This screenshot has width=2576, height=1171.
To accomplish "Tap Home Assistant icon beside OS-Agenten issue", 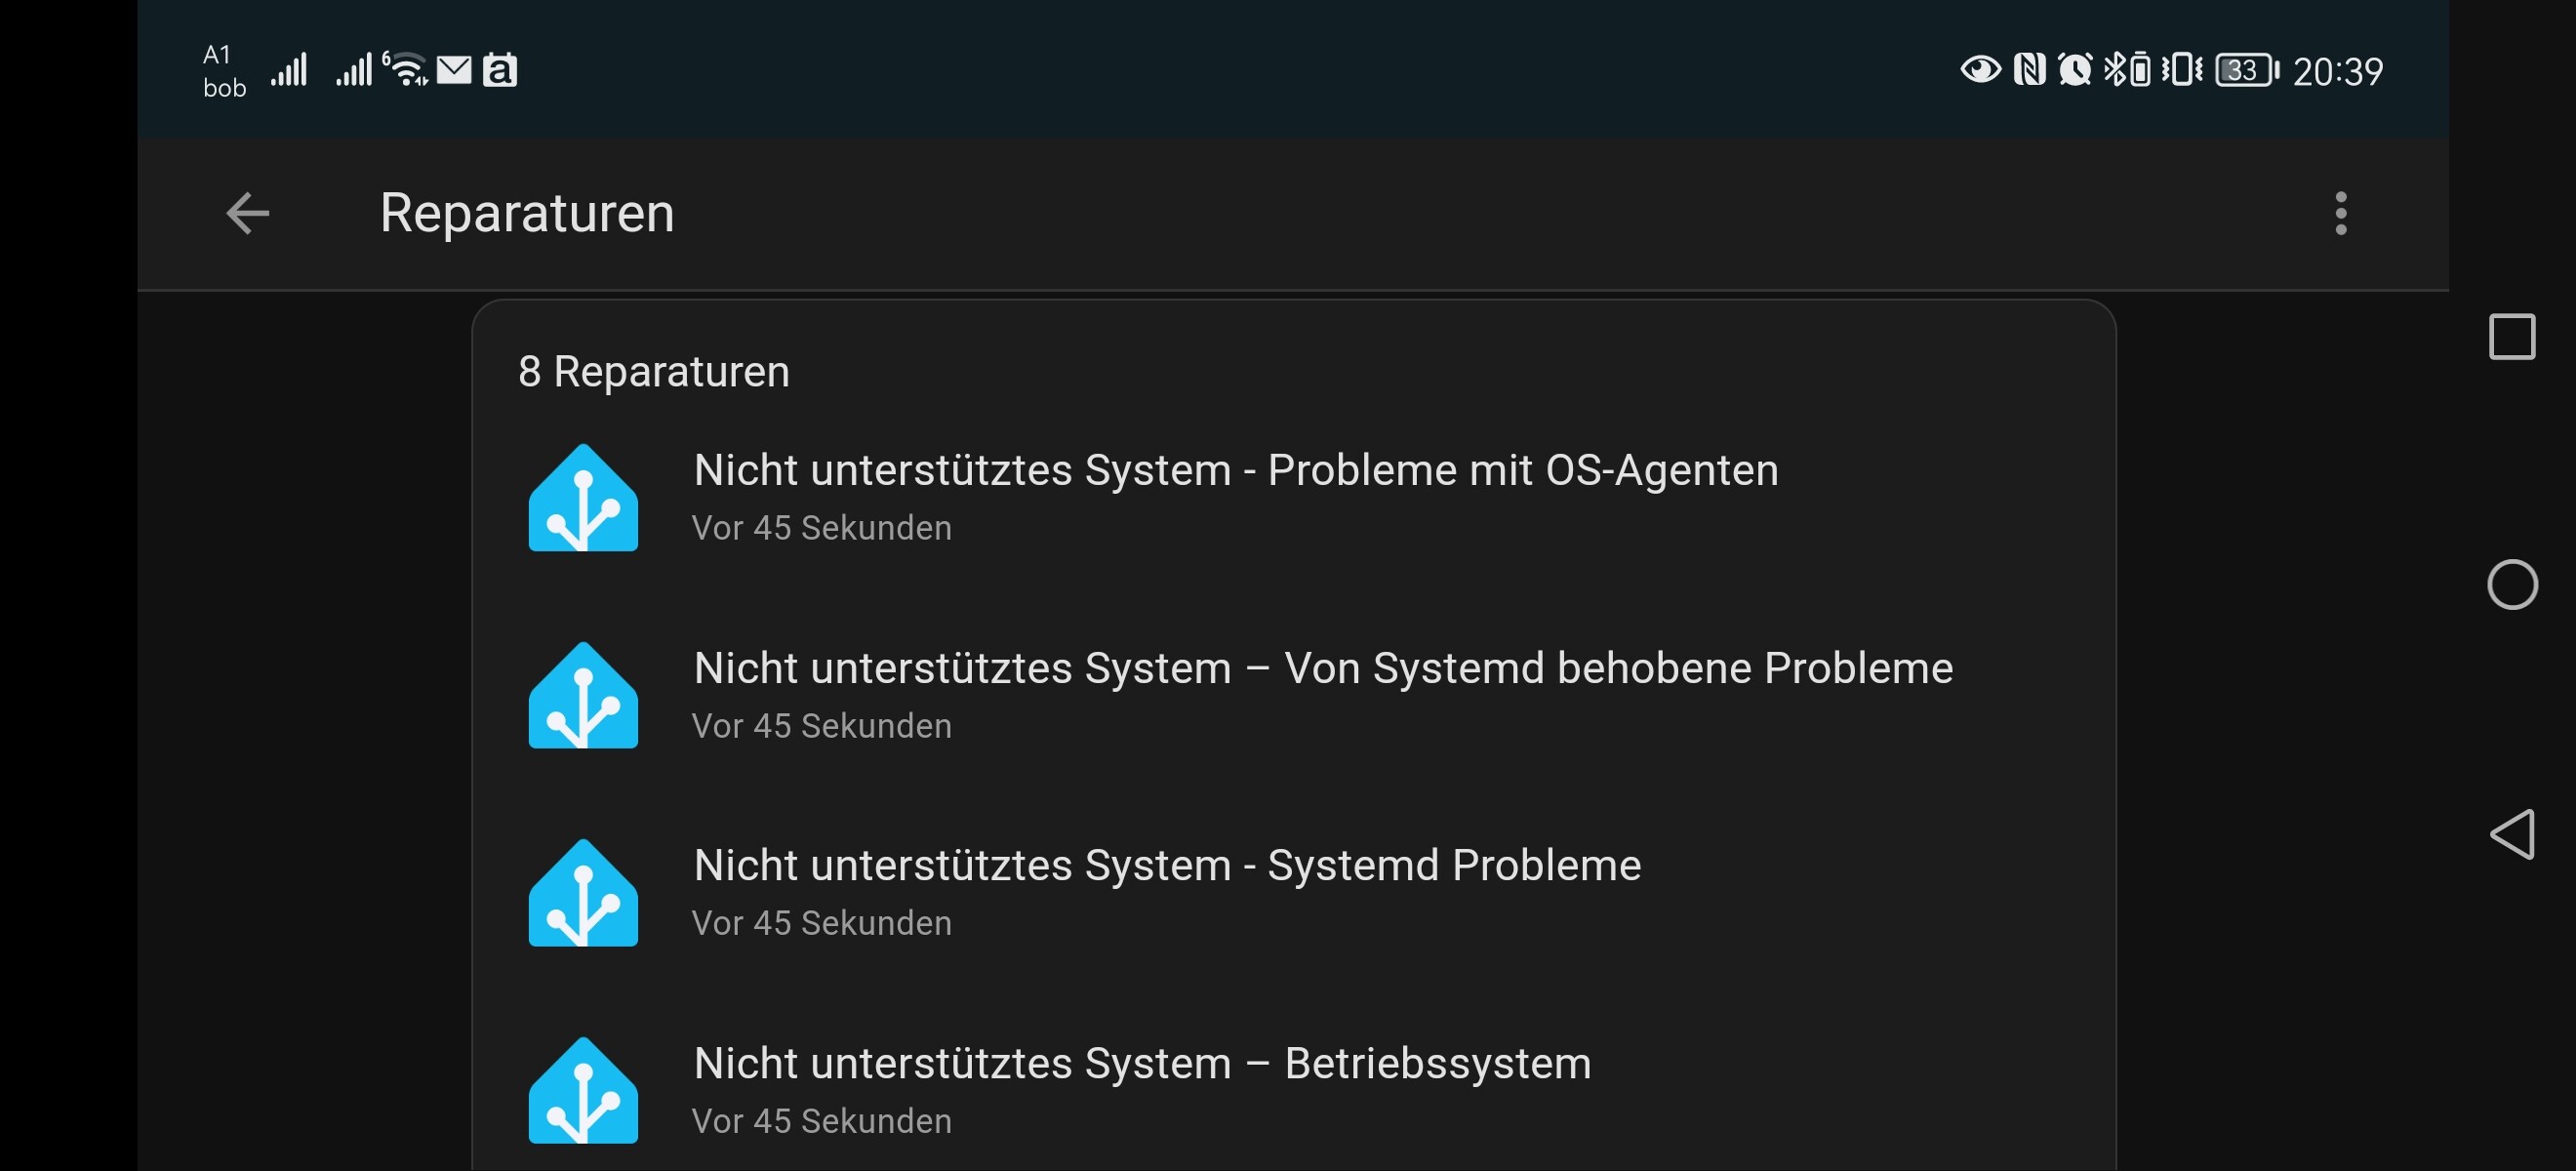I will tap(583, 497).
